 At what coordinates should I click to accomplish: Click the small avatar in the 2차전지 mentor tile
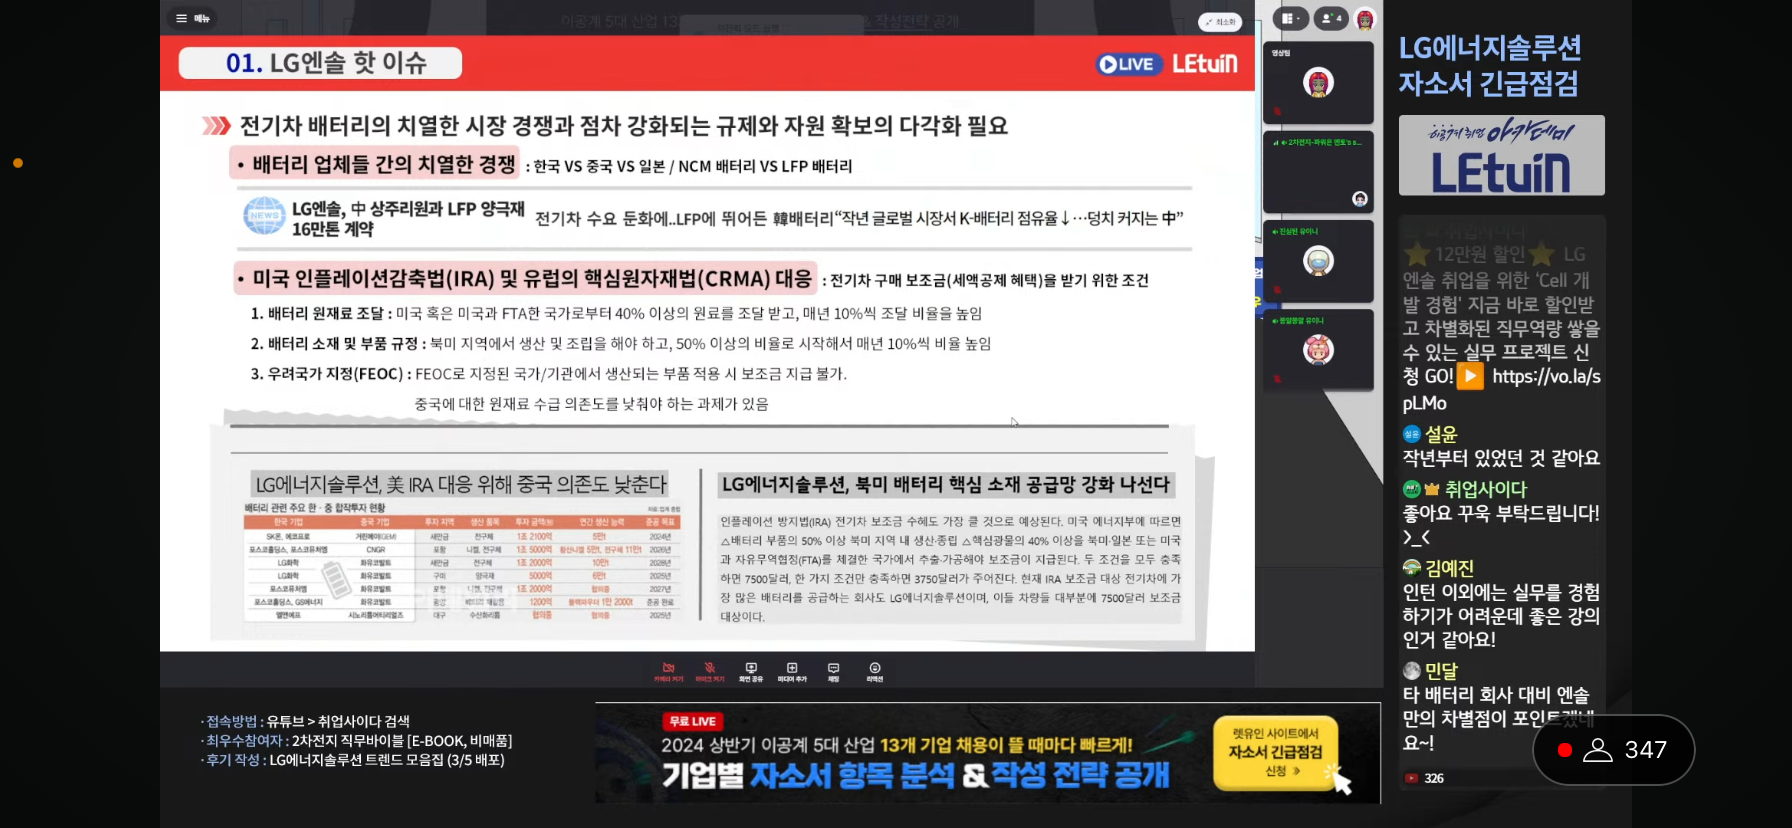coord(1359,198)
